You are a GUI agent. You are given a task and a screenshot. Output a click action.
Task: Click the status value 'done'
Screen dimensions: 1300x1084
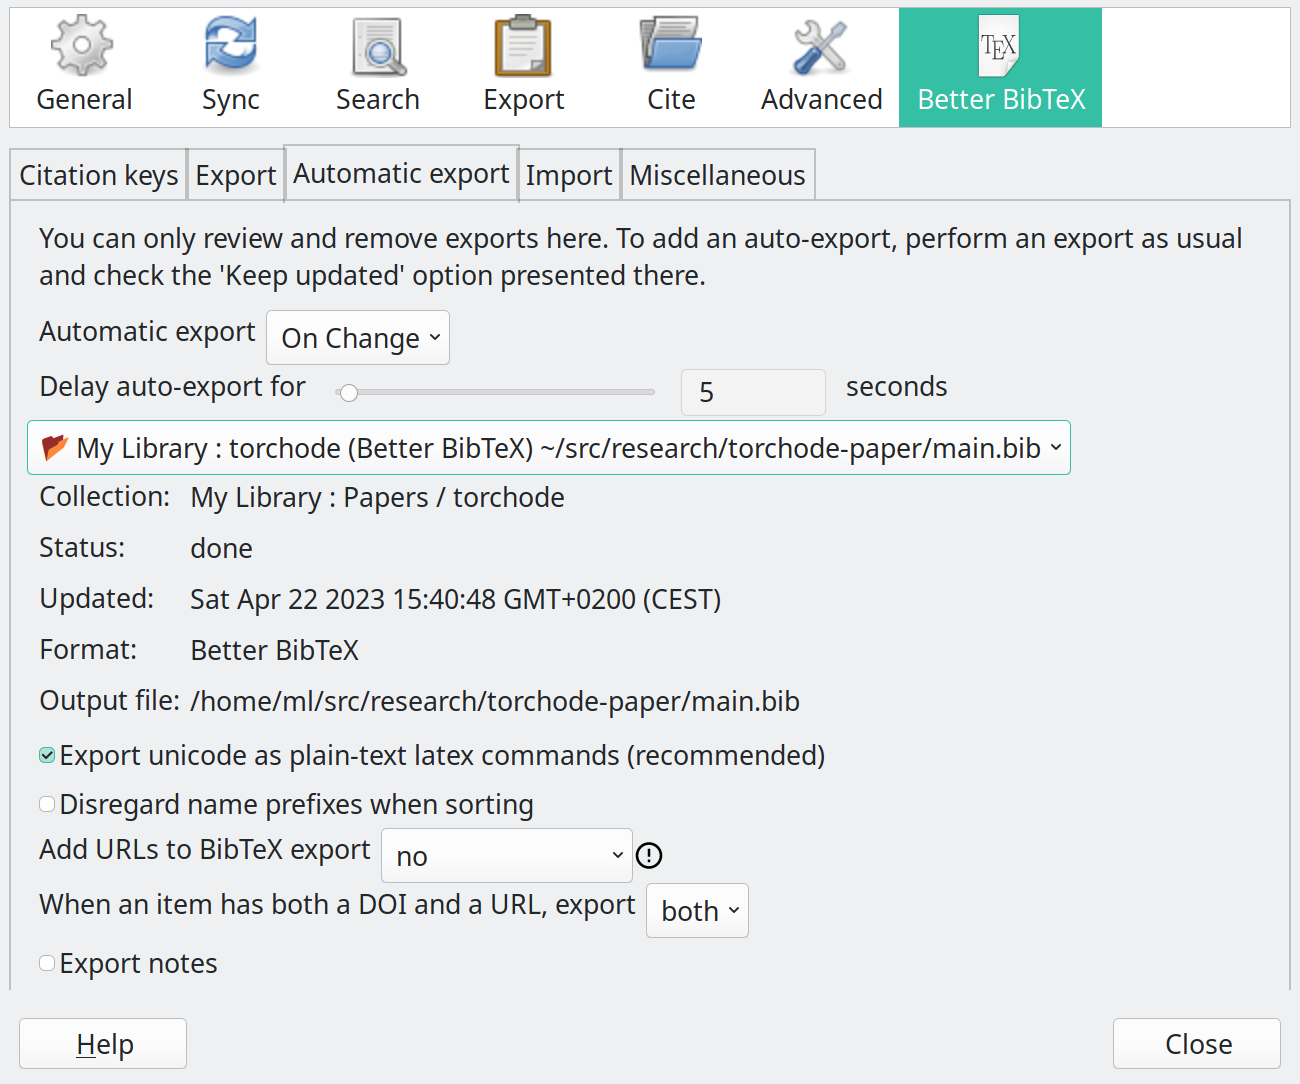(x=221, y=548)
